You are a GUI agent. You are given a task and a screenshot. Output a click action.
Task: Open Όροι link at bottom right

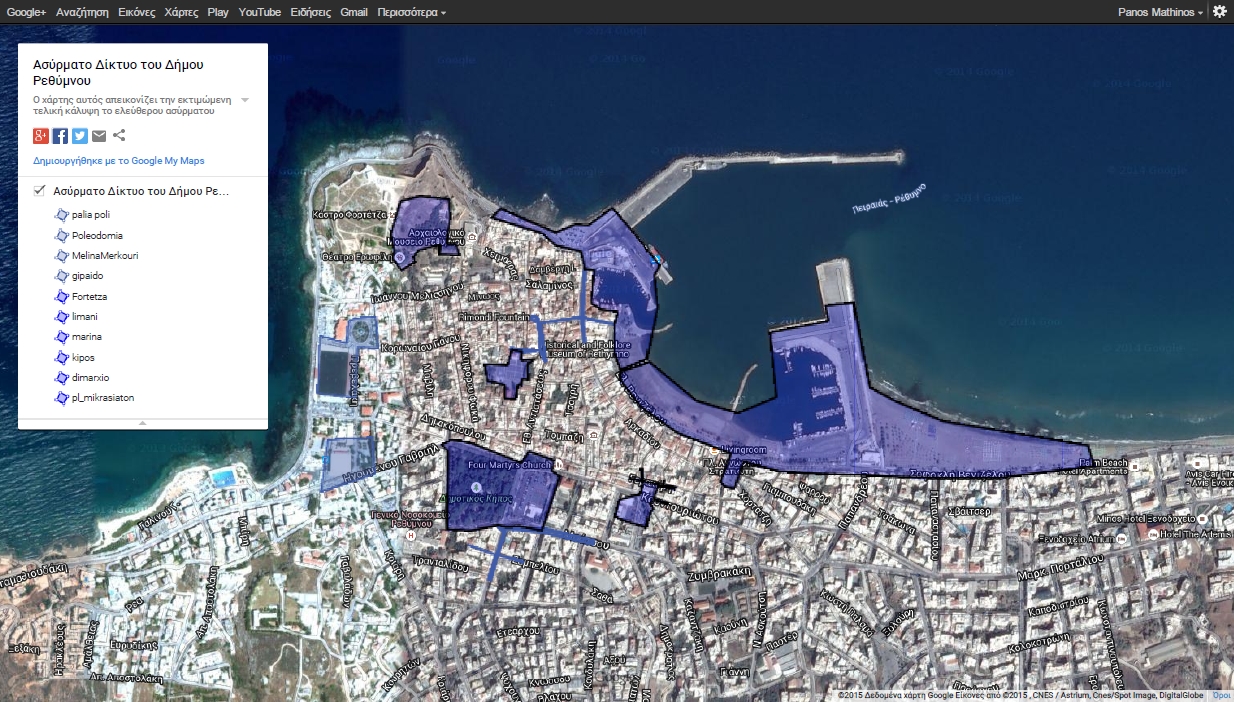tap(1221, 695)
